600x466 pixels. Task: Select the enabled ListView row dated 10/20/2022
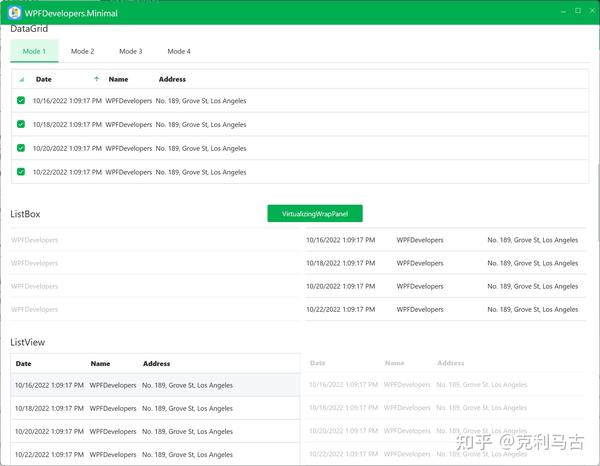[155, 431]
